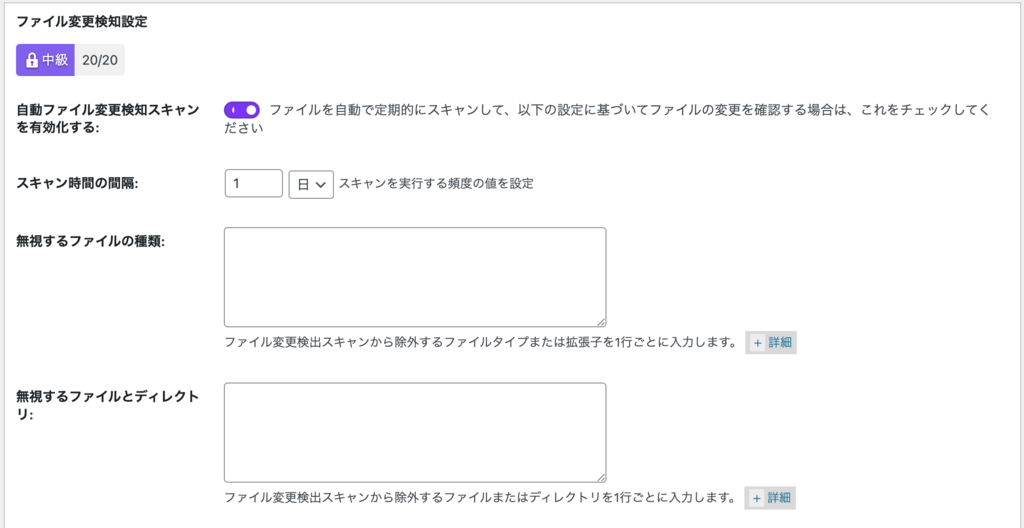Click the resize grip of the file types text area
Screen dimensions: 1024x528
tap(601, 322)
